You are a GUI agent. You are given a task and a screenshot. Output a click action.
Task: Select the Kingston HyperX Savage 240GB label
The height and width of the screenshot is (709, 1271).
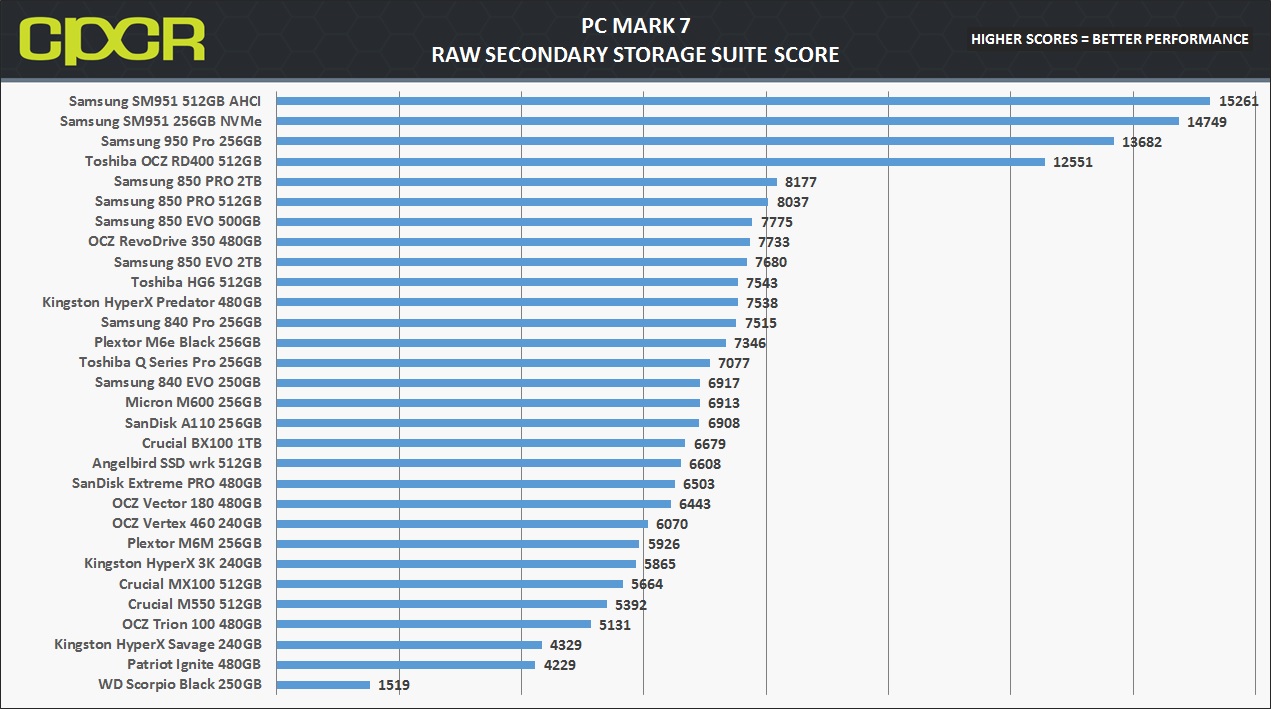click(158, 644)
